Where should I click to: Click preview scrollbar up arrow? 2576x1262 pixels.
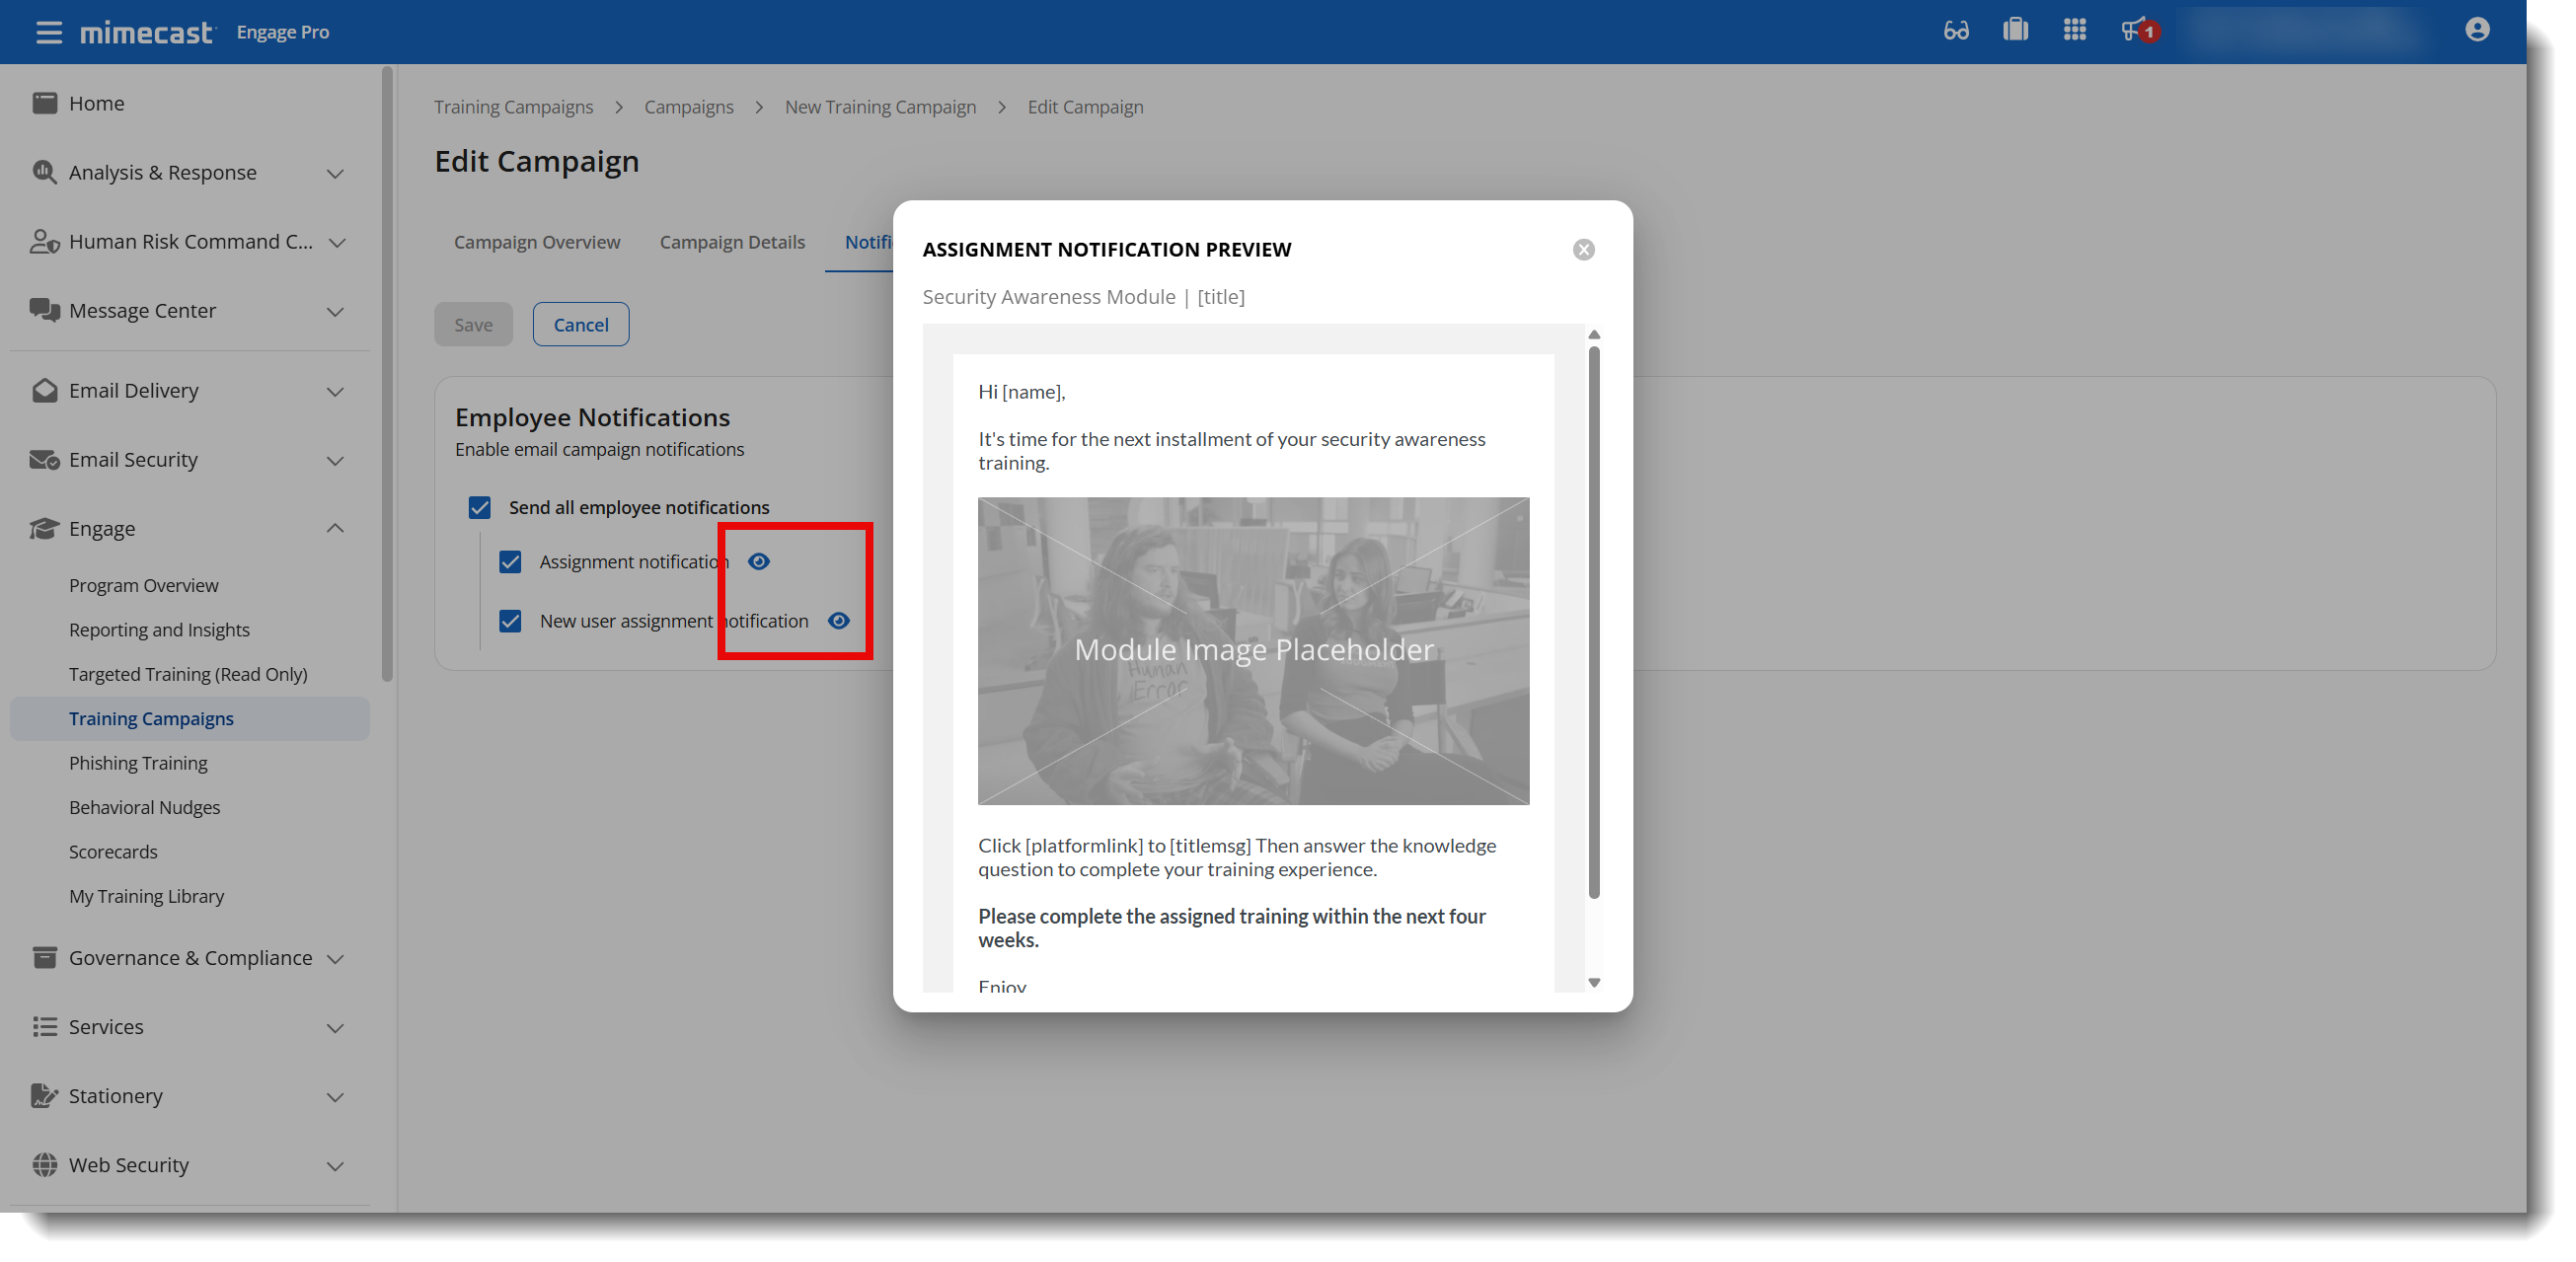[1594, 334]
